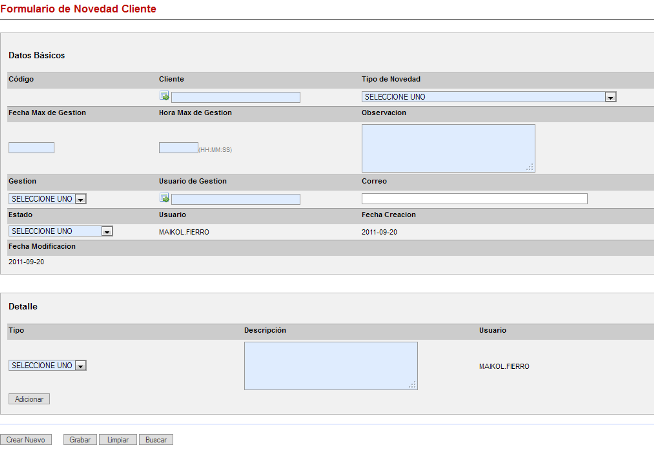Click inside the Observacion text area
The image size is (654, 450).
coord(448,148)
